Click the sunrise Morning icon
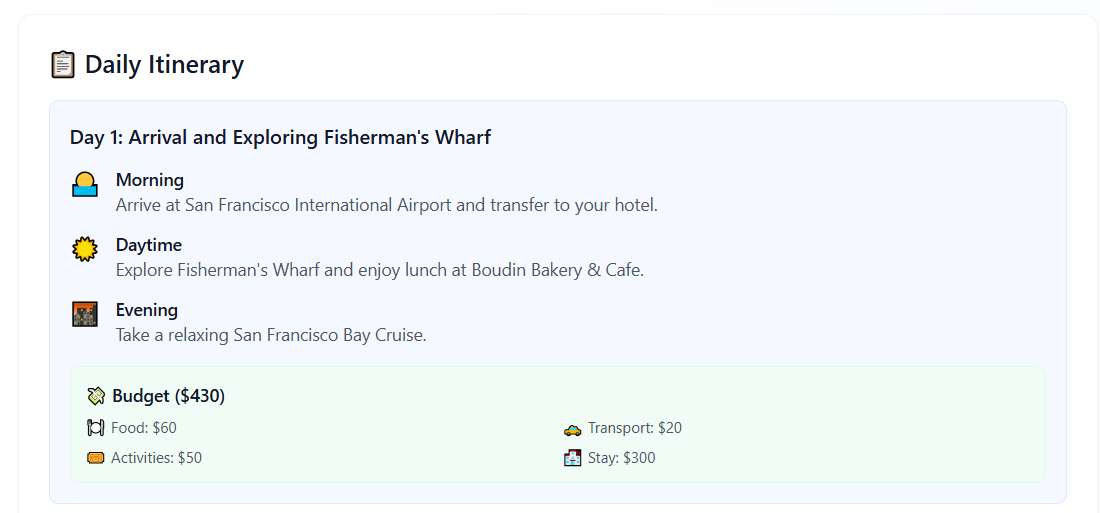 click(85, 185)
